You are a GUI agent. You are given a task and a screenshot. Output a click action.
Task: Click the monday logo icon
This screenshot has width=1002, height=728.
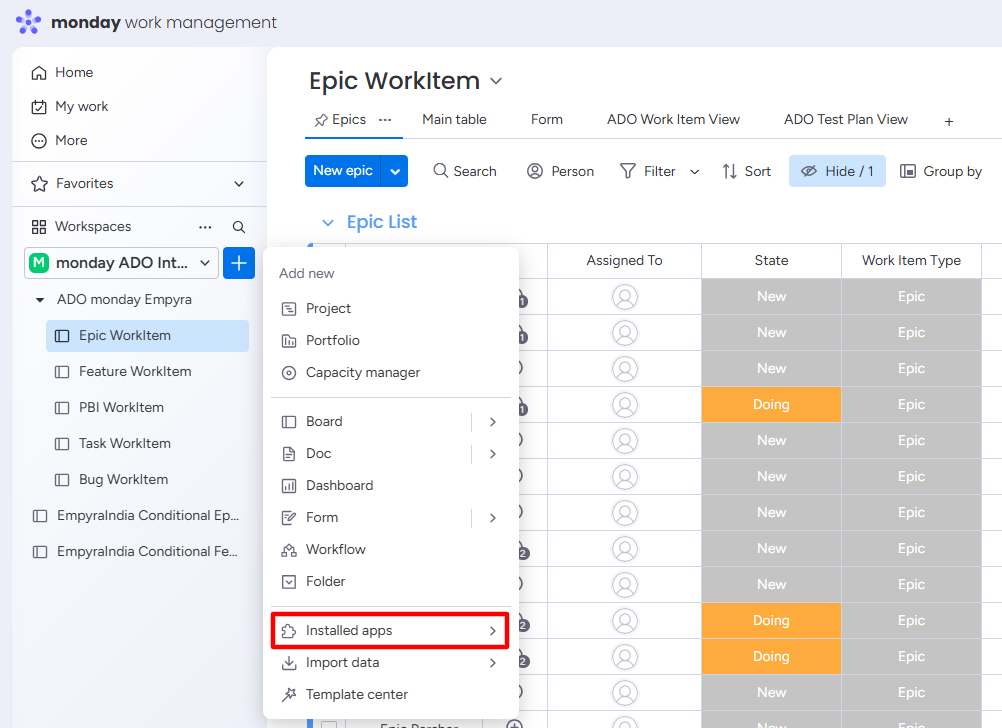[28, 22]
